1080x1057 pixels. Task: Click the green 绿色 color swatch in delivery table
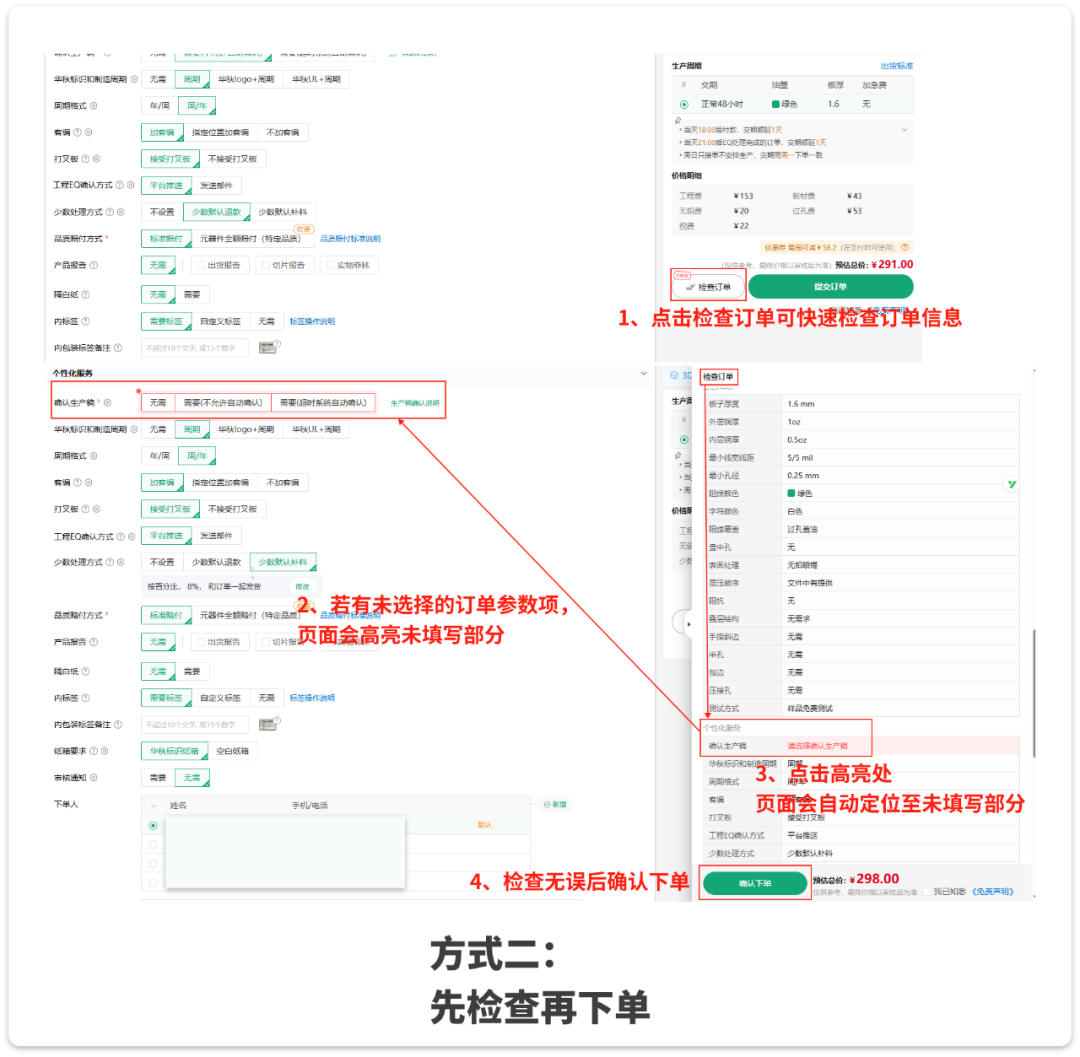point(776,104)
